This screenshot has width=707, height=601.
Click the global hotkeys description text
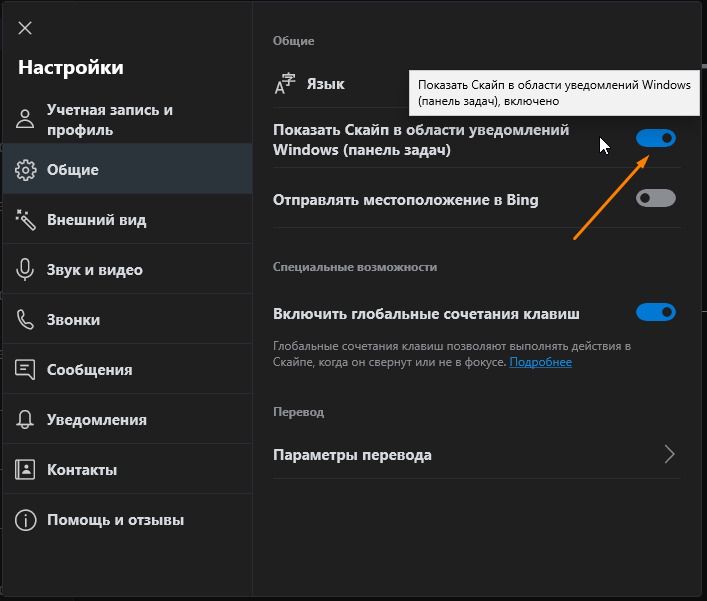point(452,354)
